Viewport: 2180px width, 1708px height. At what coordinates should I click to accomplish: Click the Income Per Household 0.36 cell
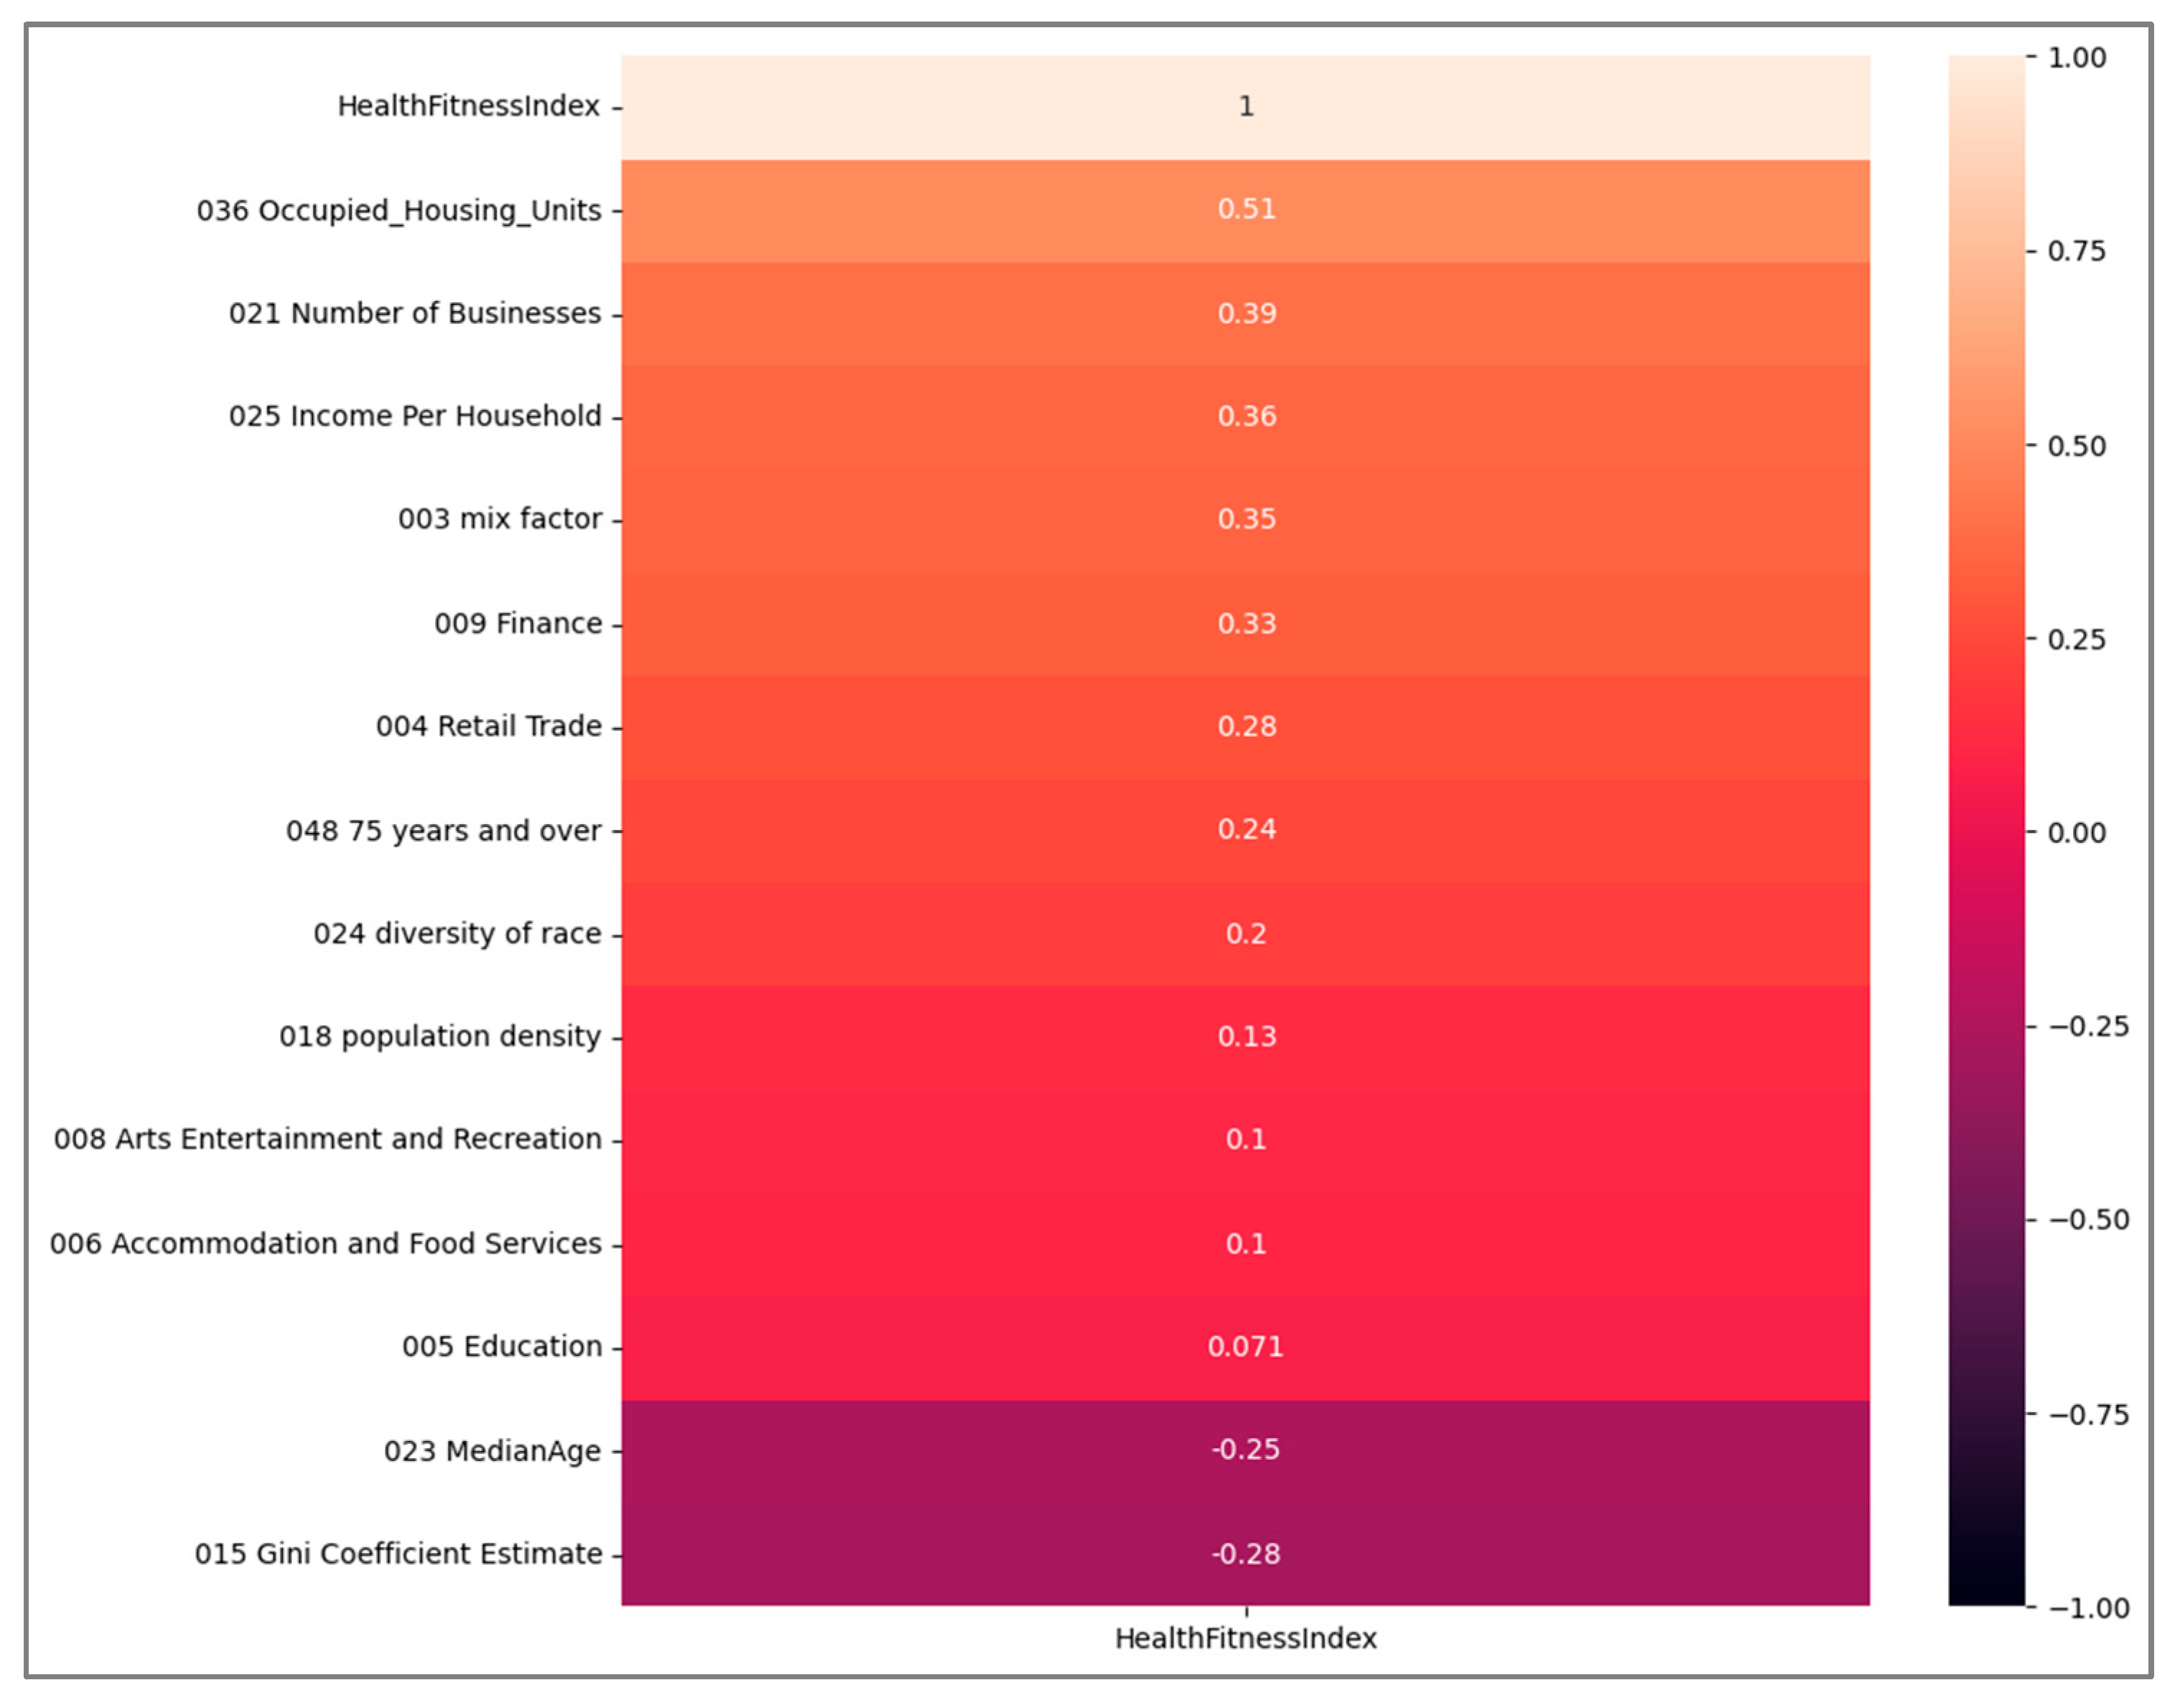[1245, 416]
